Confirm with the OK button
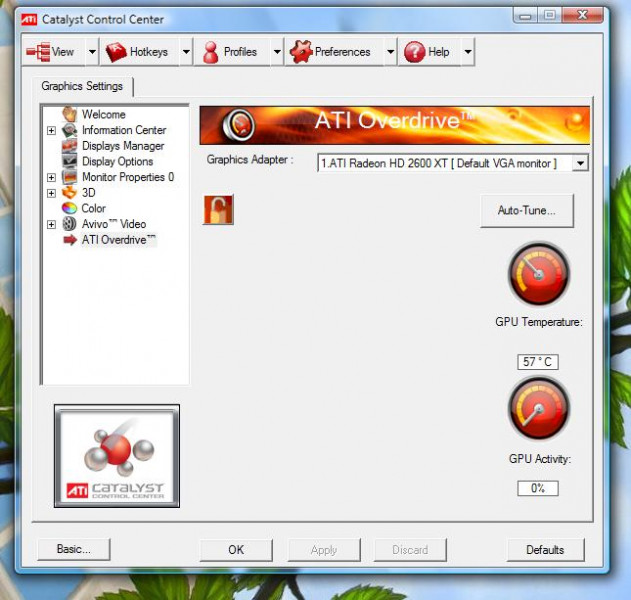The width and height of the screenshot is (631, 600). tap(236, 550)
